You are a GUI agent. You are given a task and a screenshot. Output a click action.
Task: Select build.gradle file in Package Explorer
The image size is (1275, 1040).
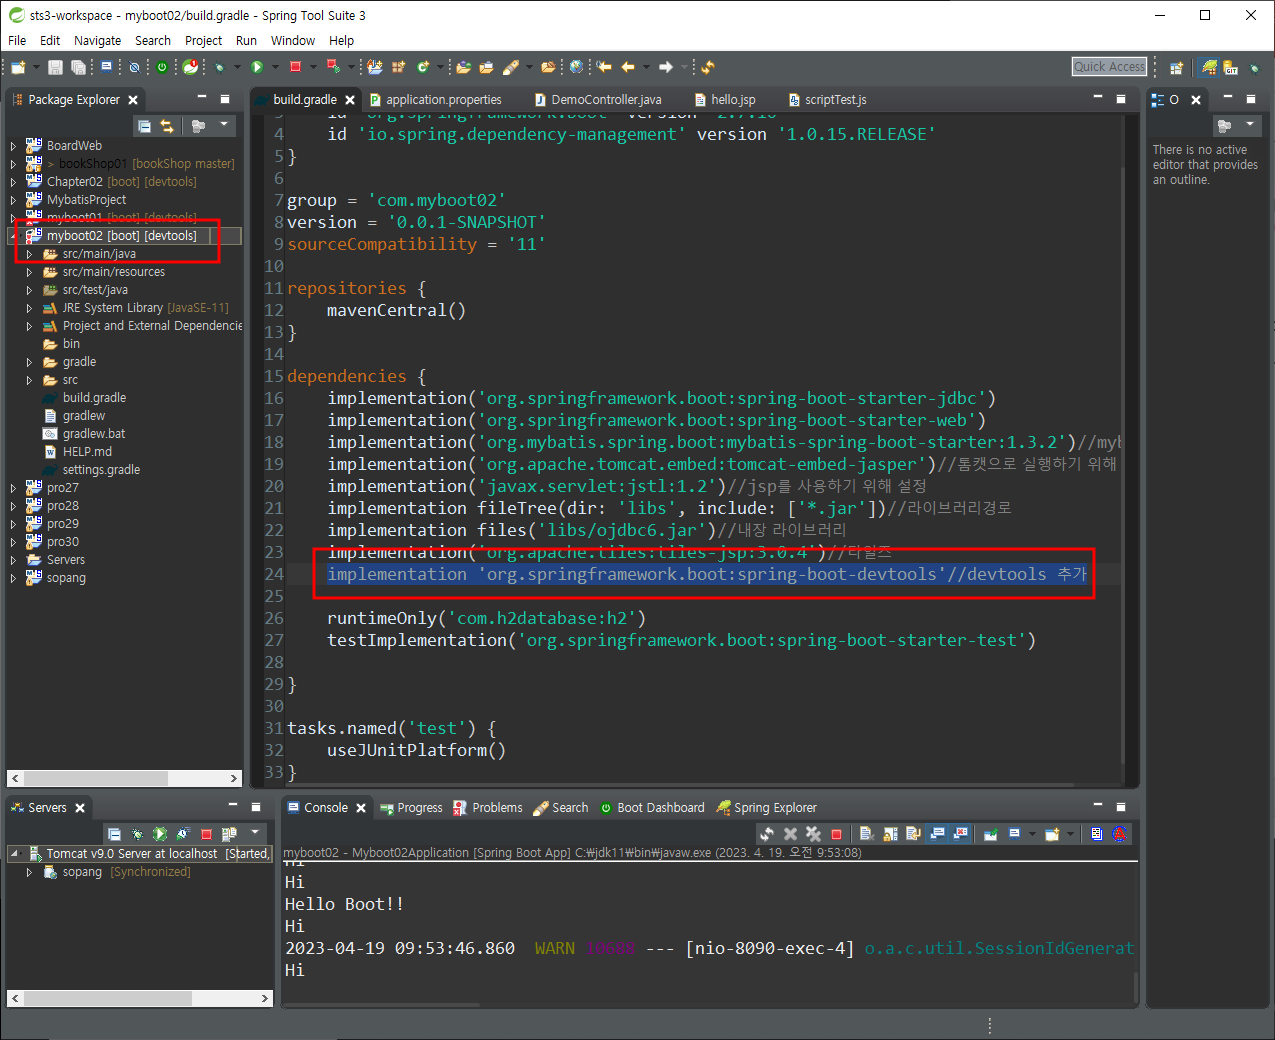pos(94,398)
